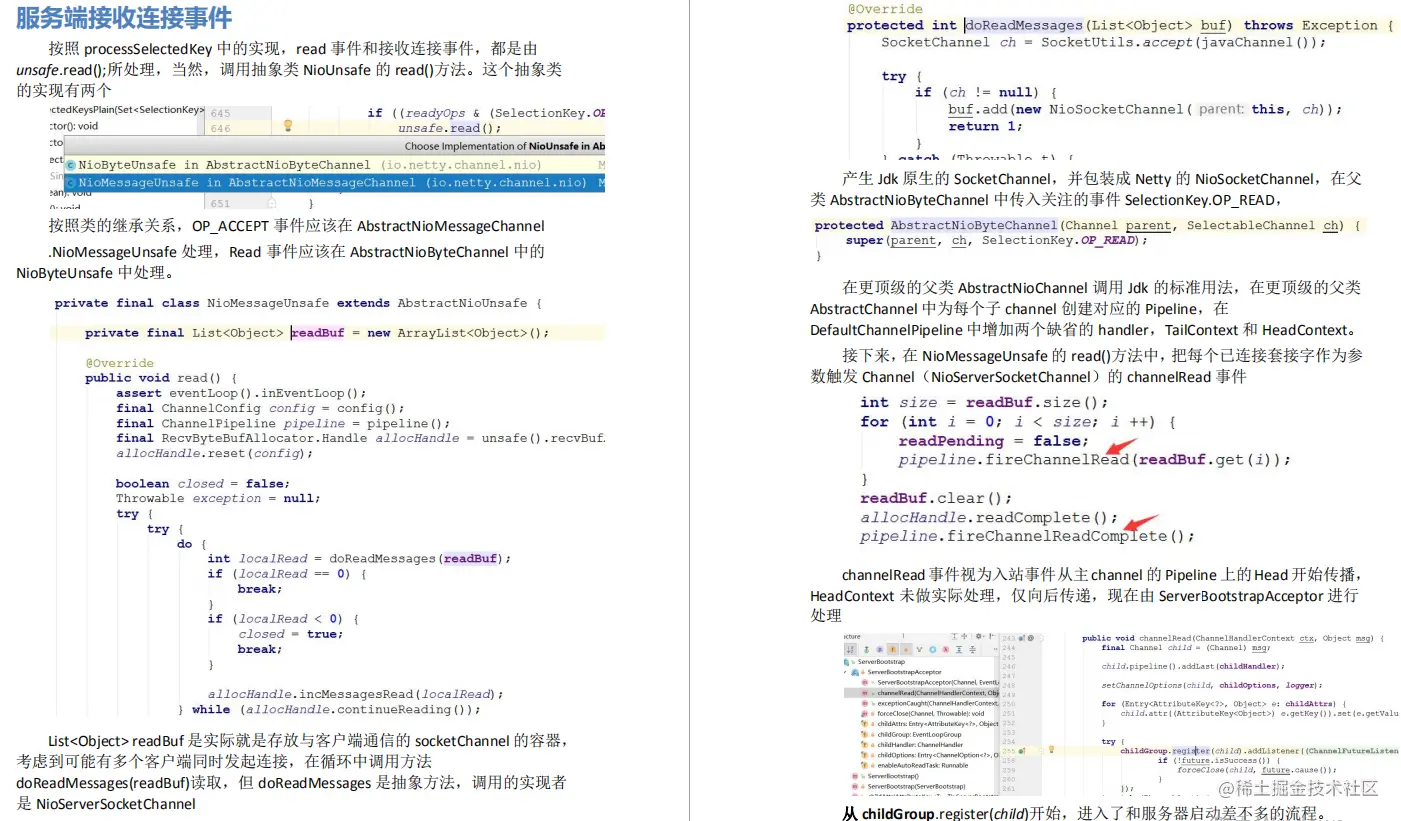
Task: Click allocHandle.incMessagesRead(localRead) line
Action: (355, 694)
